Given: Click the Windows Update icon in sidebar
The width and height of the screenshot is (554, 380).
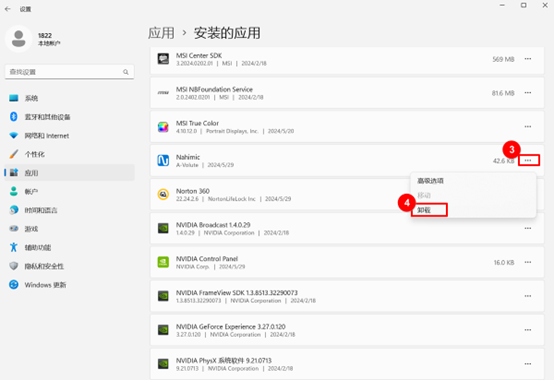Looking at the screenshot, I should pos(13,285).
